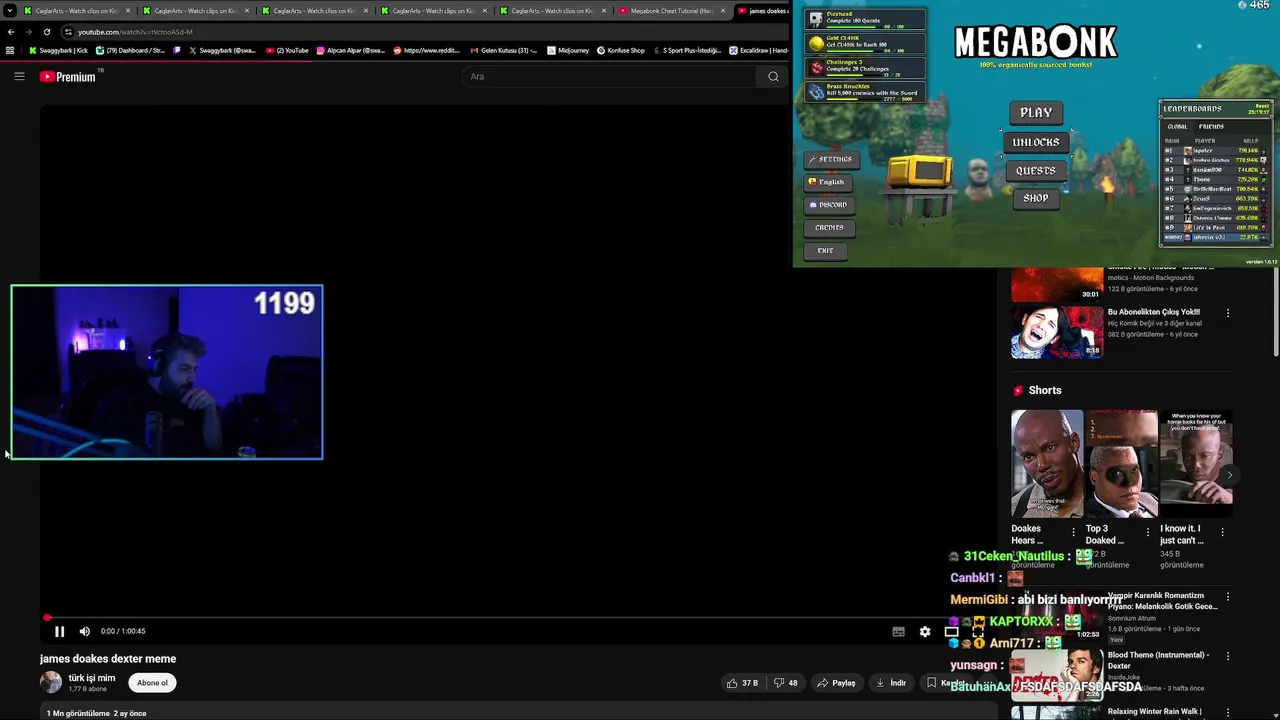Image resolution: width=1280 pixels, height=720 pixels.
Task: Open options for 'Blood Theme (Instrumental)' video
Action: (x=1228, y=656)
